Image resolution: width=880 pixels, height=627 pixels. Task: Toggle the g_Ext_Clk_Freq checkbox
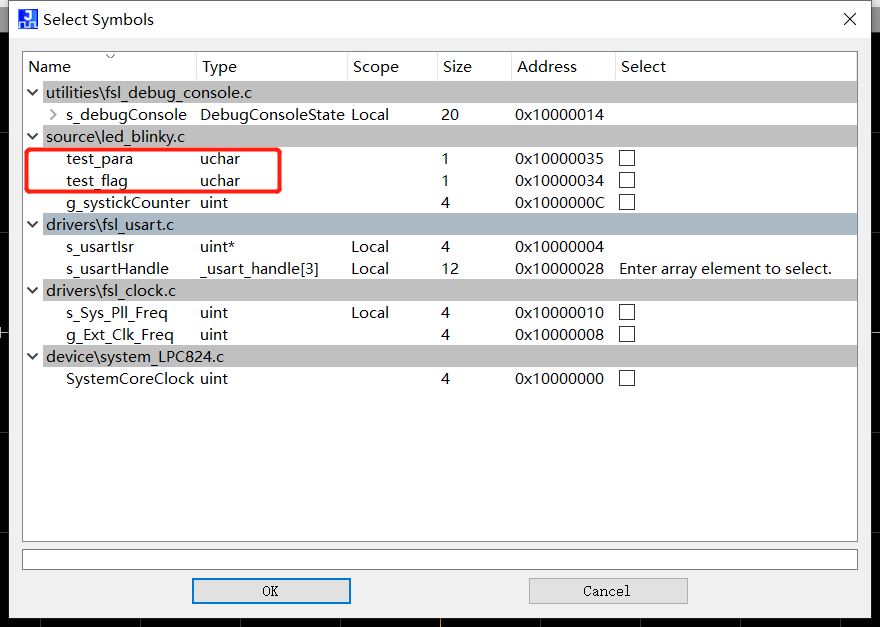point(627,334)
